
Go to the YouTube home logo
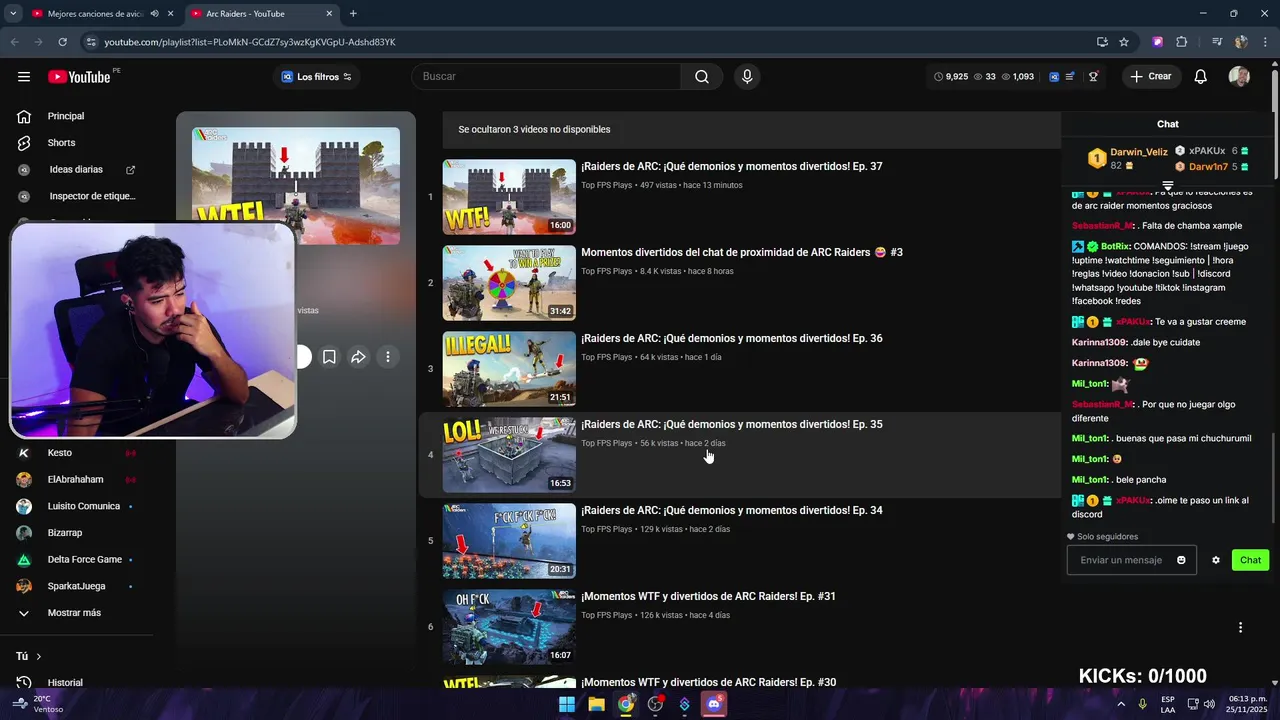tap(79, 77)
